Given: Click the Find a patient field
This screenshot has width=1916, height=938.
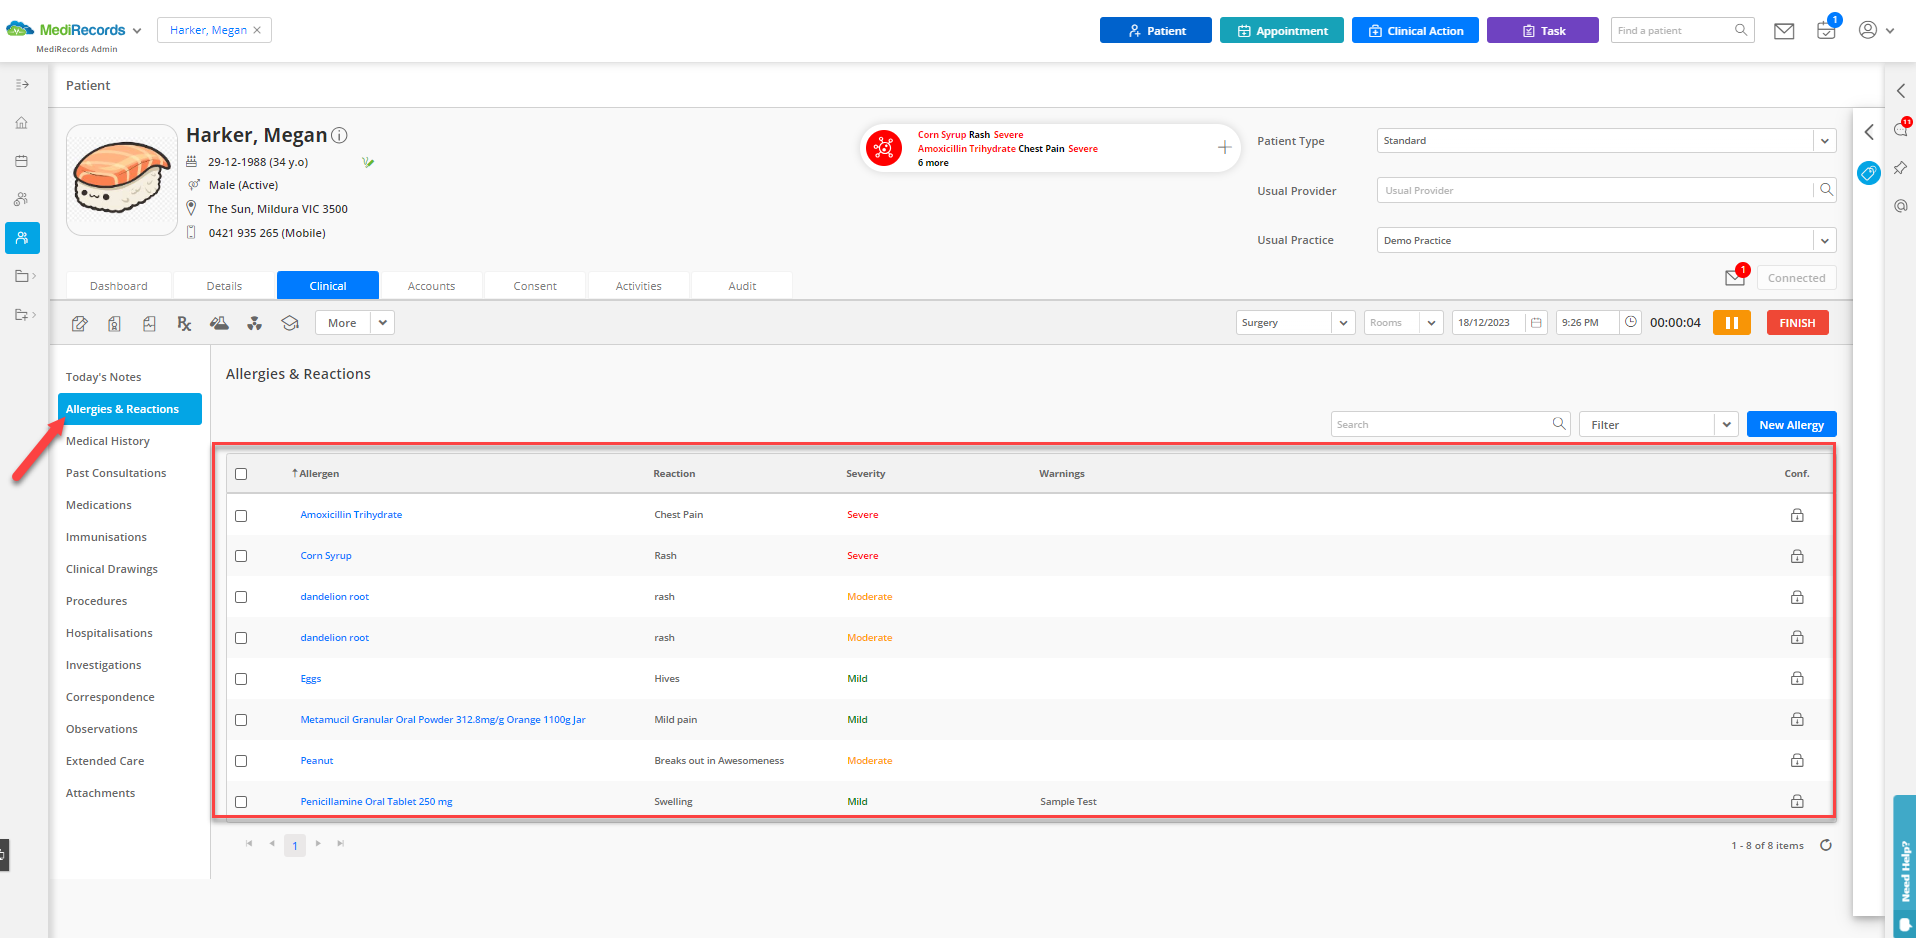Looking at the screenshot, I should coord(1682,30).
